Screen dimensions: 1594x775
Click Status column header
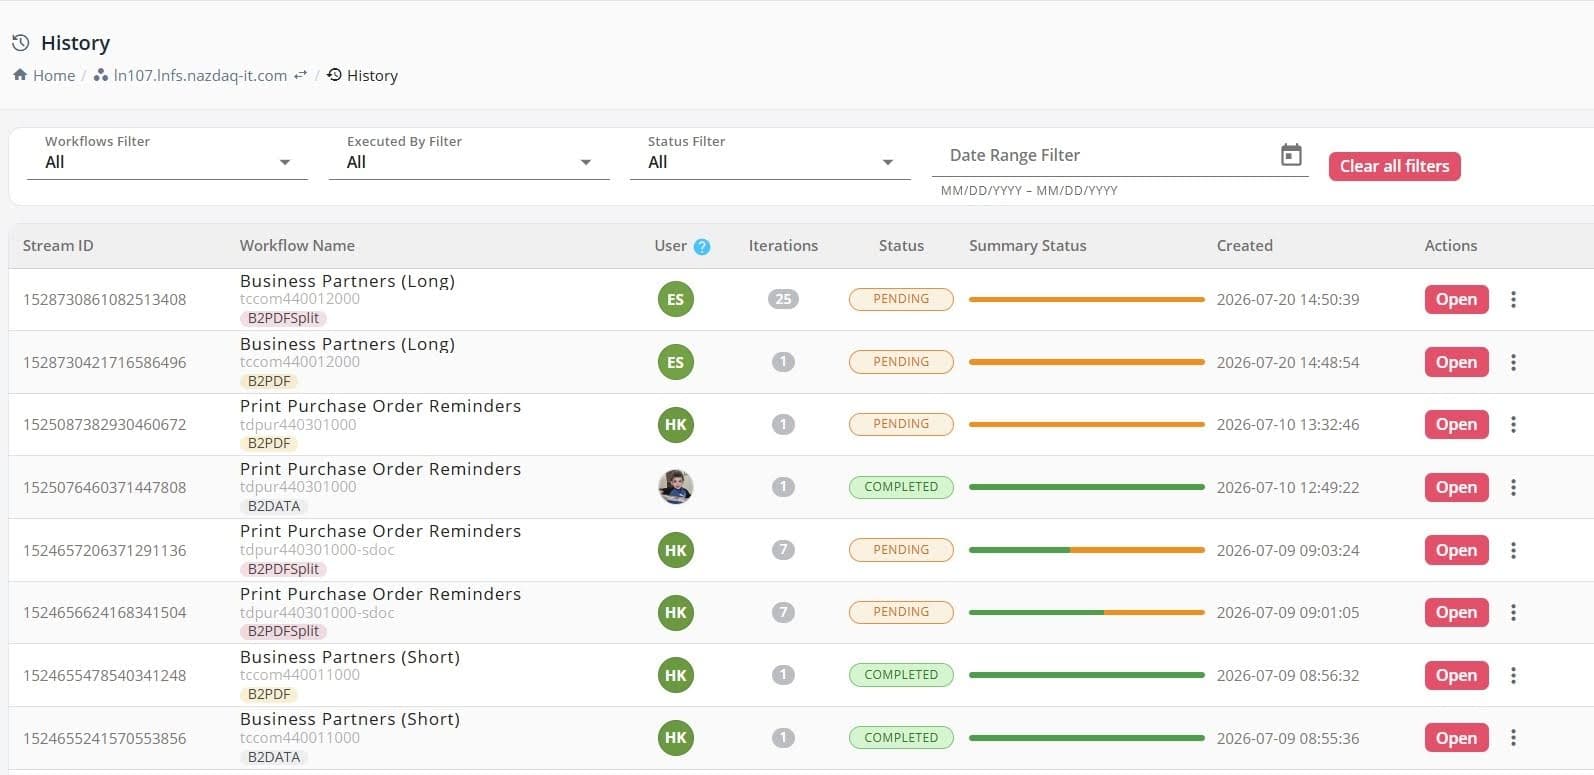[901, 246]
